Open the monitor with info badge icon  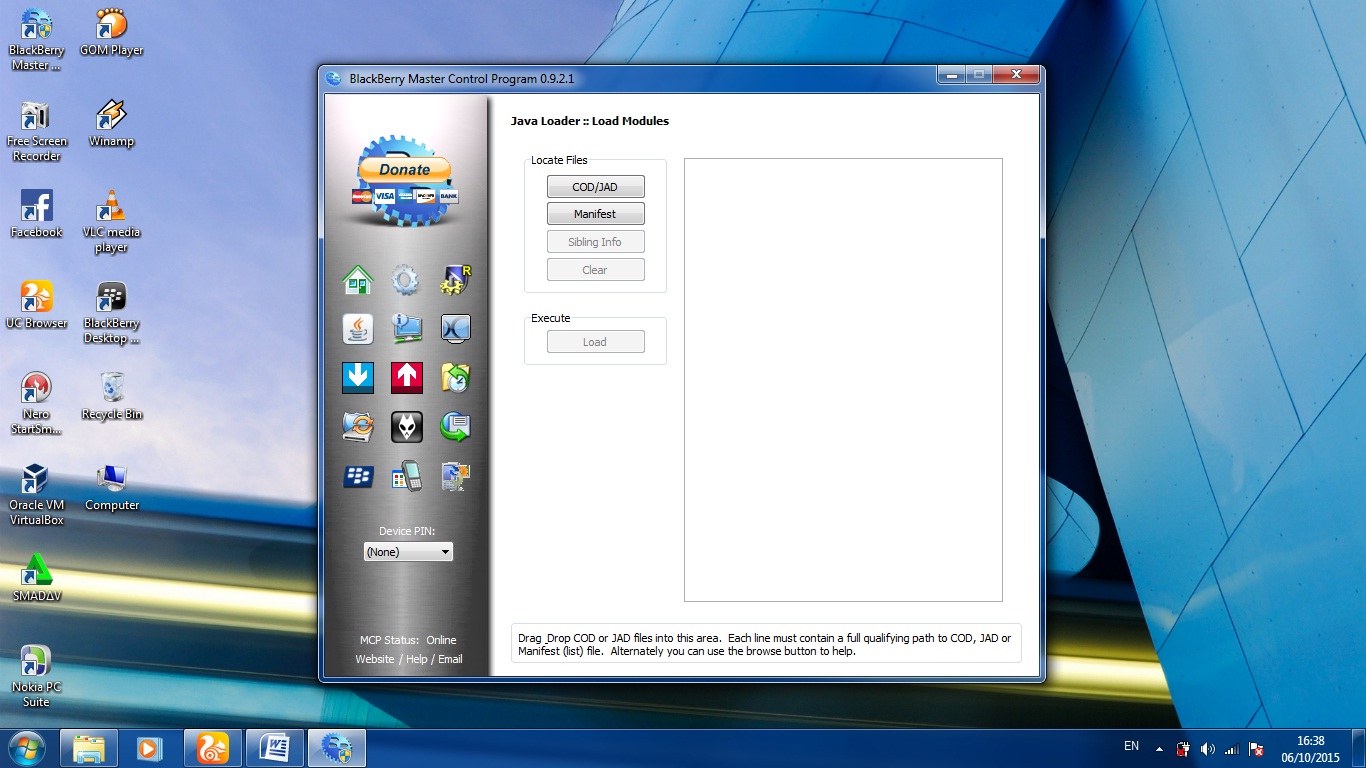[406, 329]
